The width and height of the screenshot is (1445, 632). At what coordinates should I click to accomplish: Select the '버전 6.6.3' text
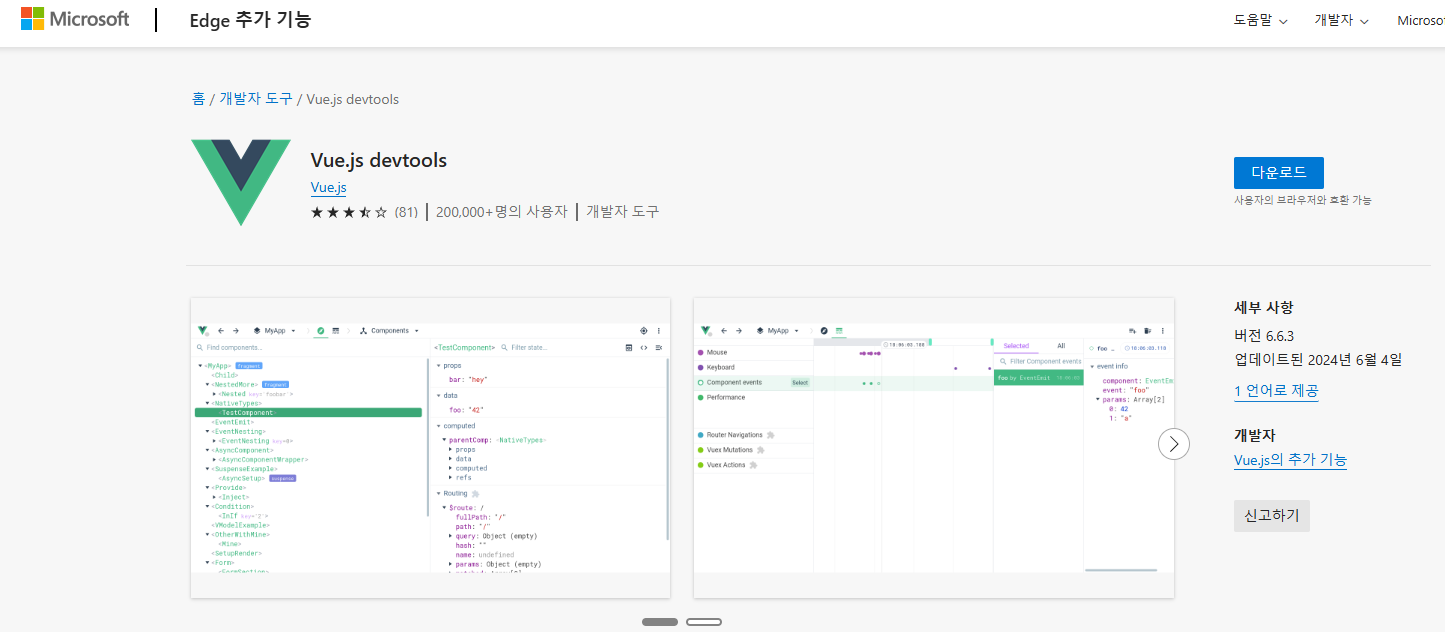pyautogui.click(x=1265, y=335)
